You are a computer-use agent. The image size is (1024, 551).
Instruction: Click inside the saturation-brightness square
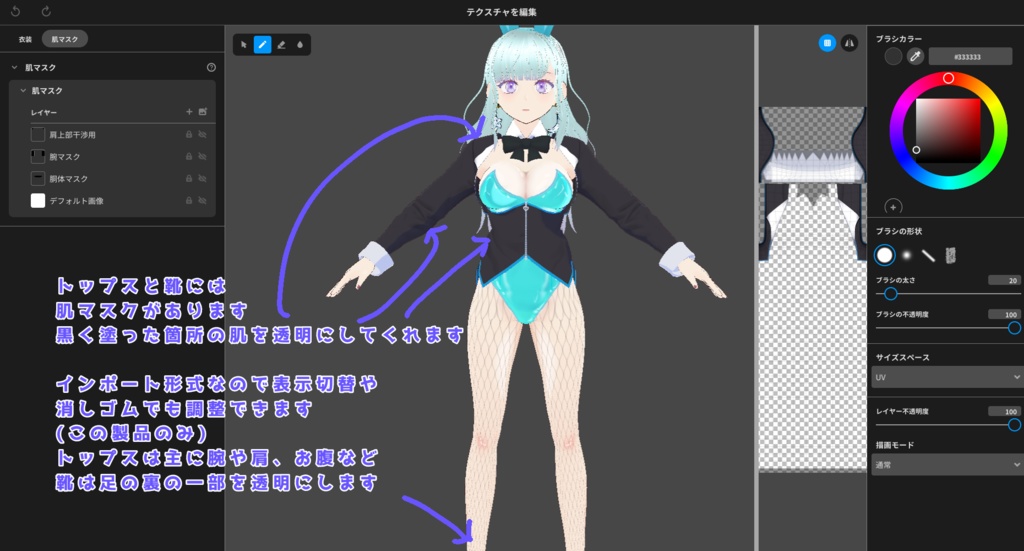948,130
